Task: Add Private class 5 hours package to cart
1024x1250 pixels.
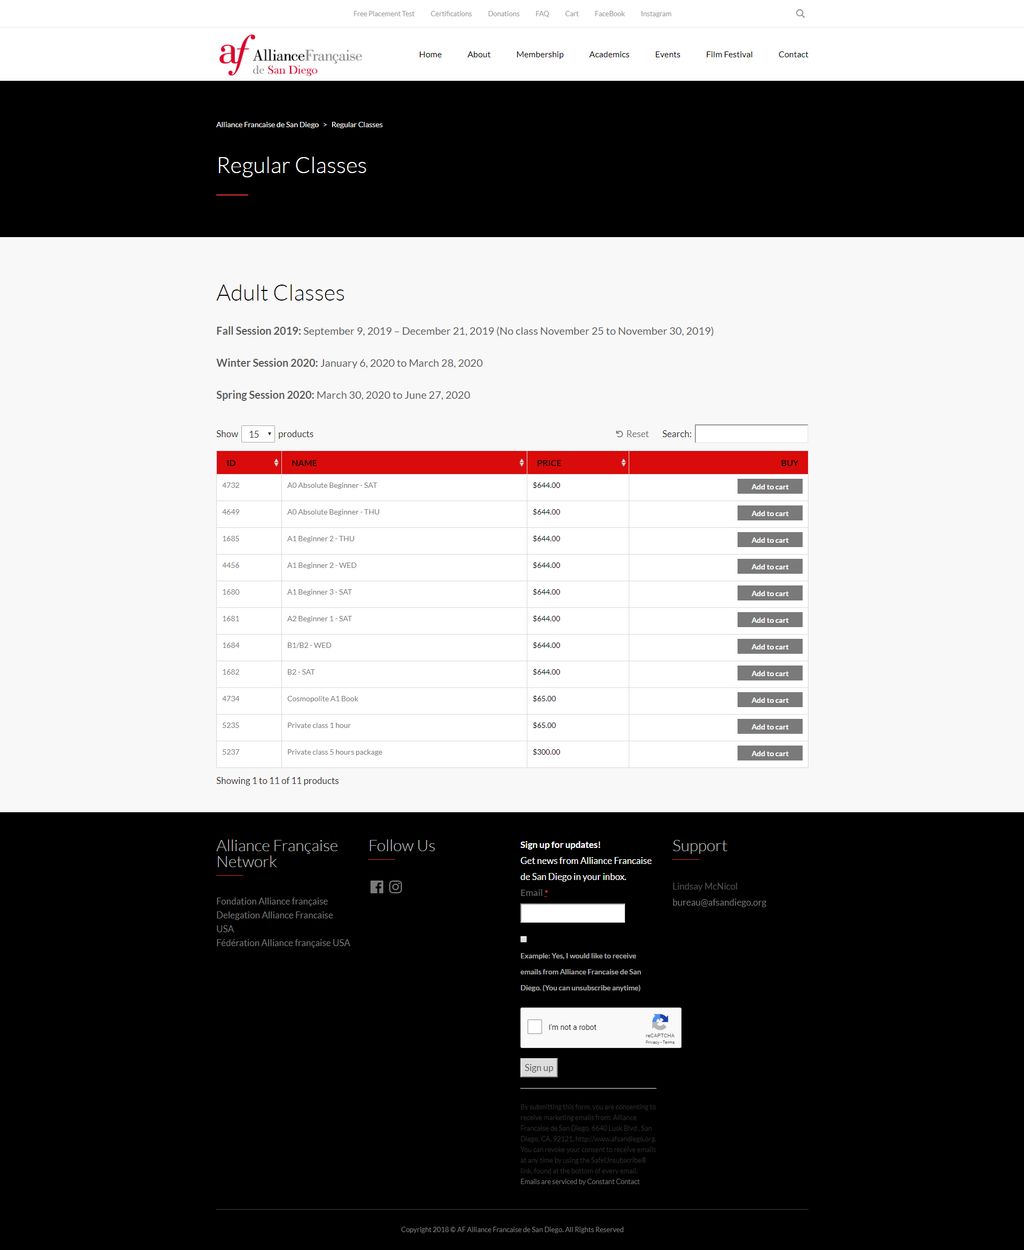Action: pyautogui.click(x=770, y=753)
